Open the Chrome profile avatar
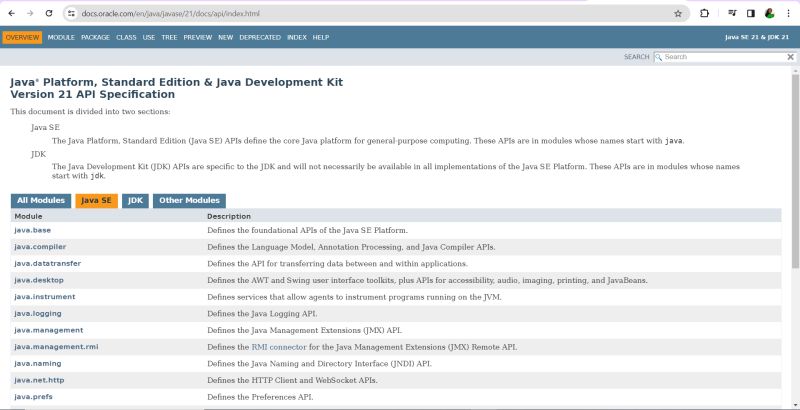Image resolution: width=800 pixels, height=410 pixels. tap(769, 14)
